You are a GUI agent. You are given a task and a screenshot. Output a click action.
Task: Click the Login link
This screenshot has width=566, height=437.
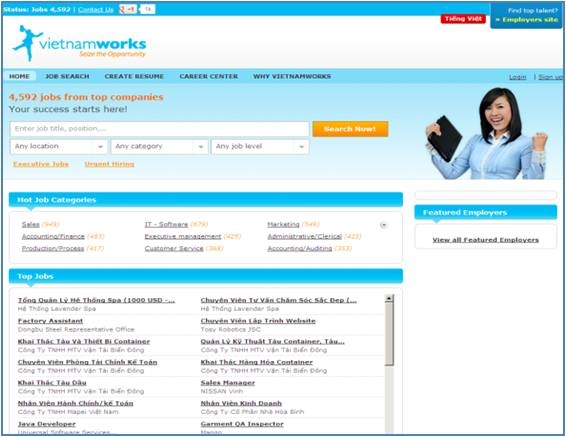[x=518, y=77]
